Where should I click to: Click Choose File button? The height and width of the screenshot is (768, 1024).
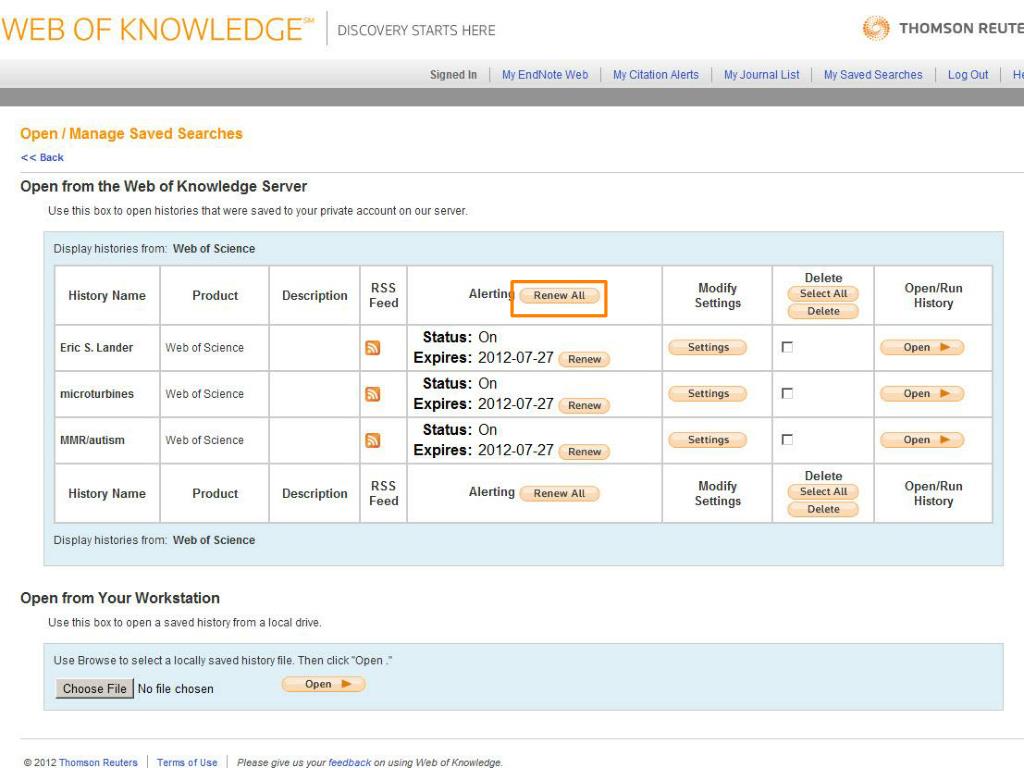(x=95, y=688)
